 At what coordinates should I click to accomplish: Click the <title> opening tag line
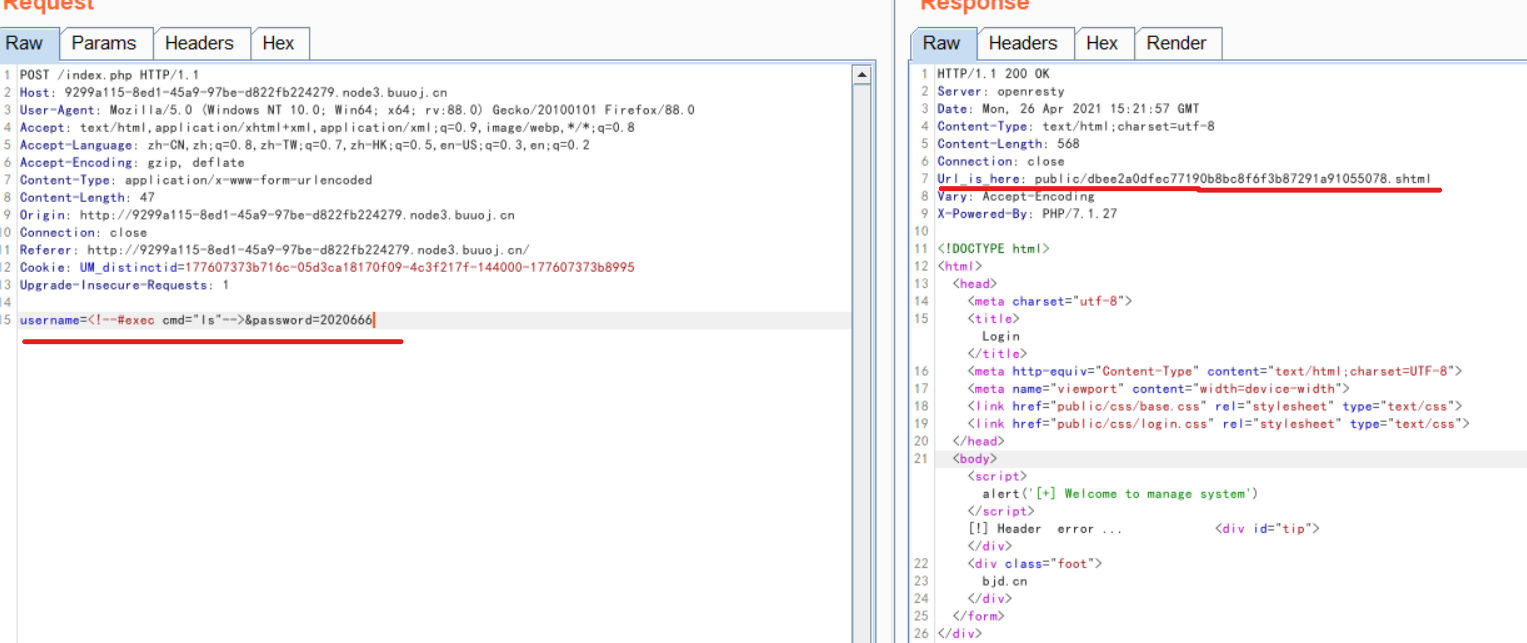[993, 319]
